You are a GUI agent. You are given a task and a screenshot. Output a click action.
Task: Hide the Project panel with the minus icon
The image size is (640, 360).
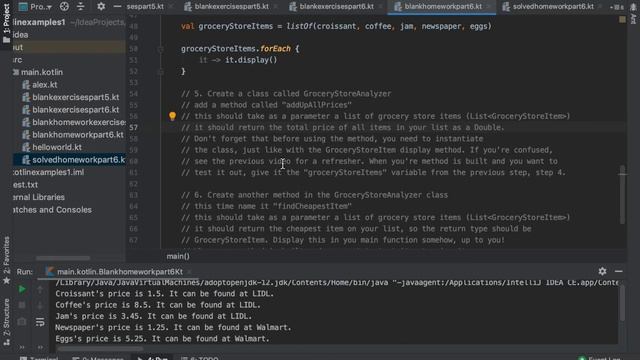pyautogui.click(x=117, y=6)
